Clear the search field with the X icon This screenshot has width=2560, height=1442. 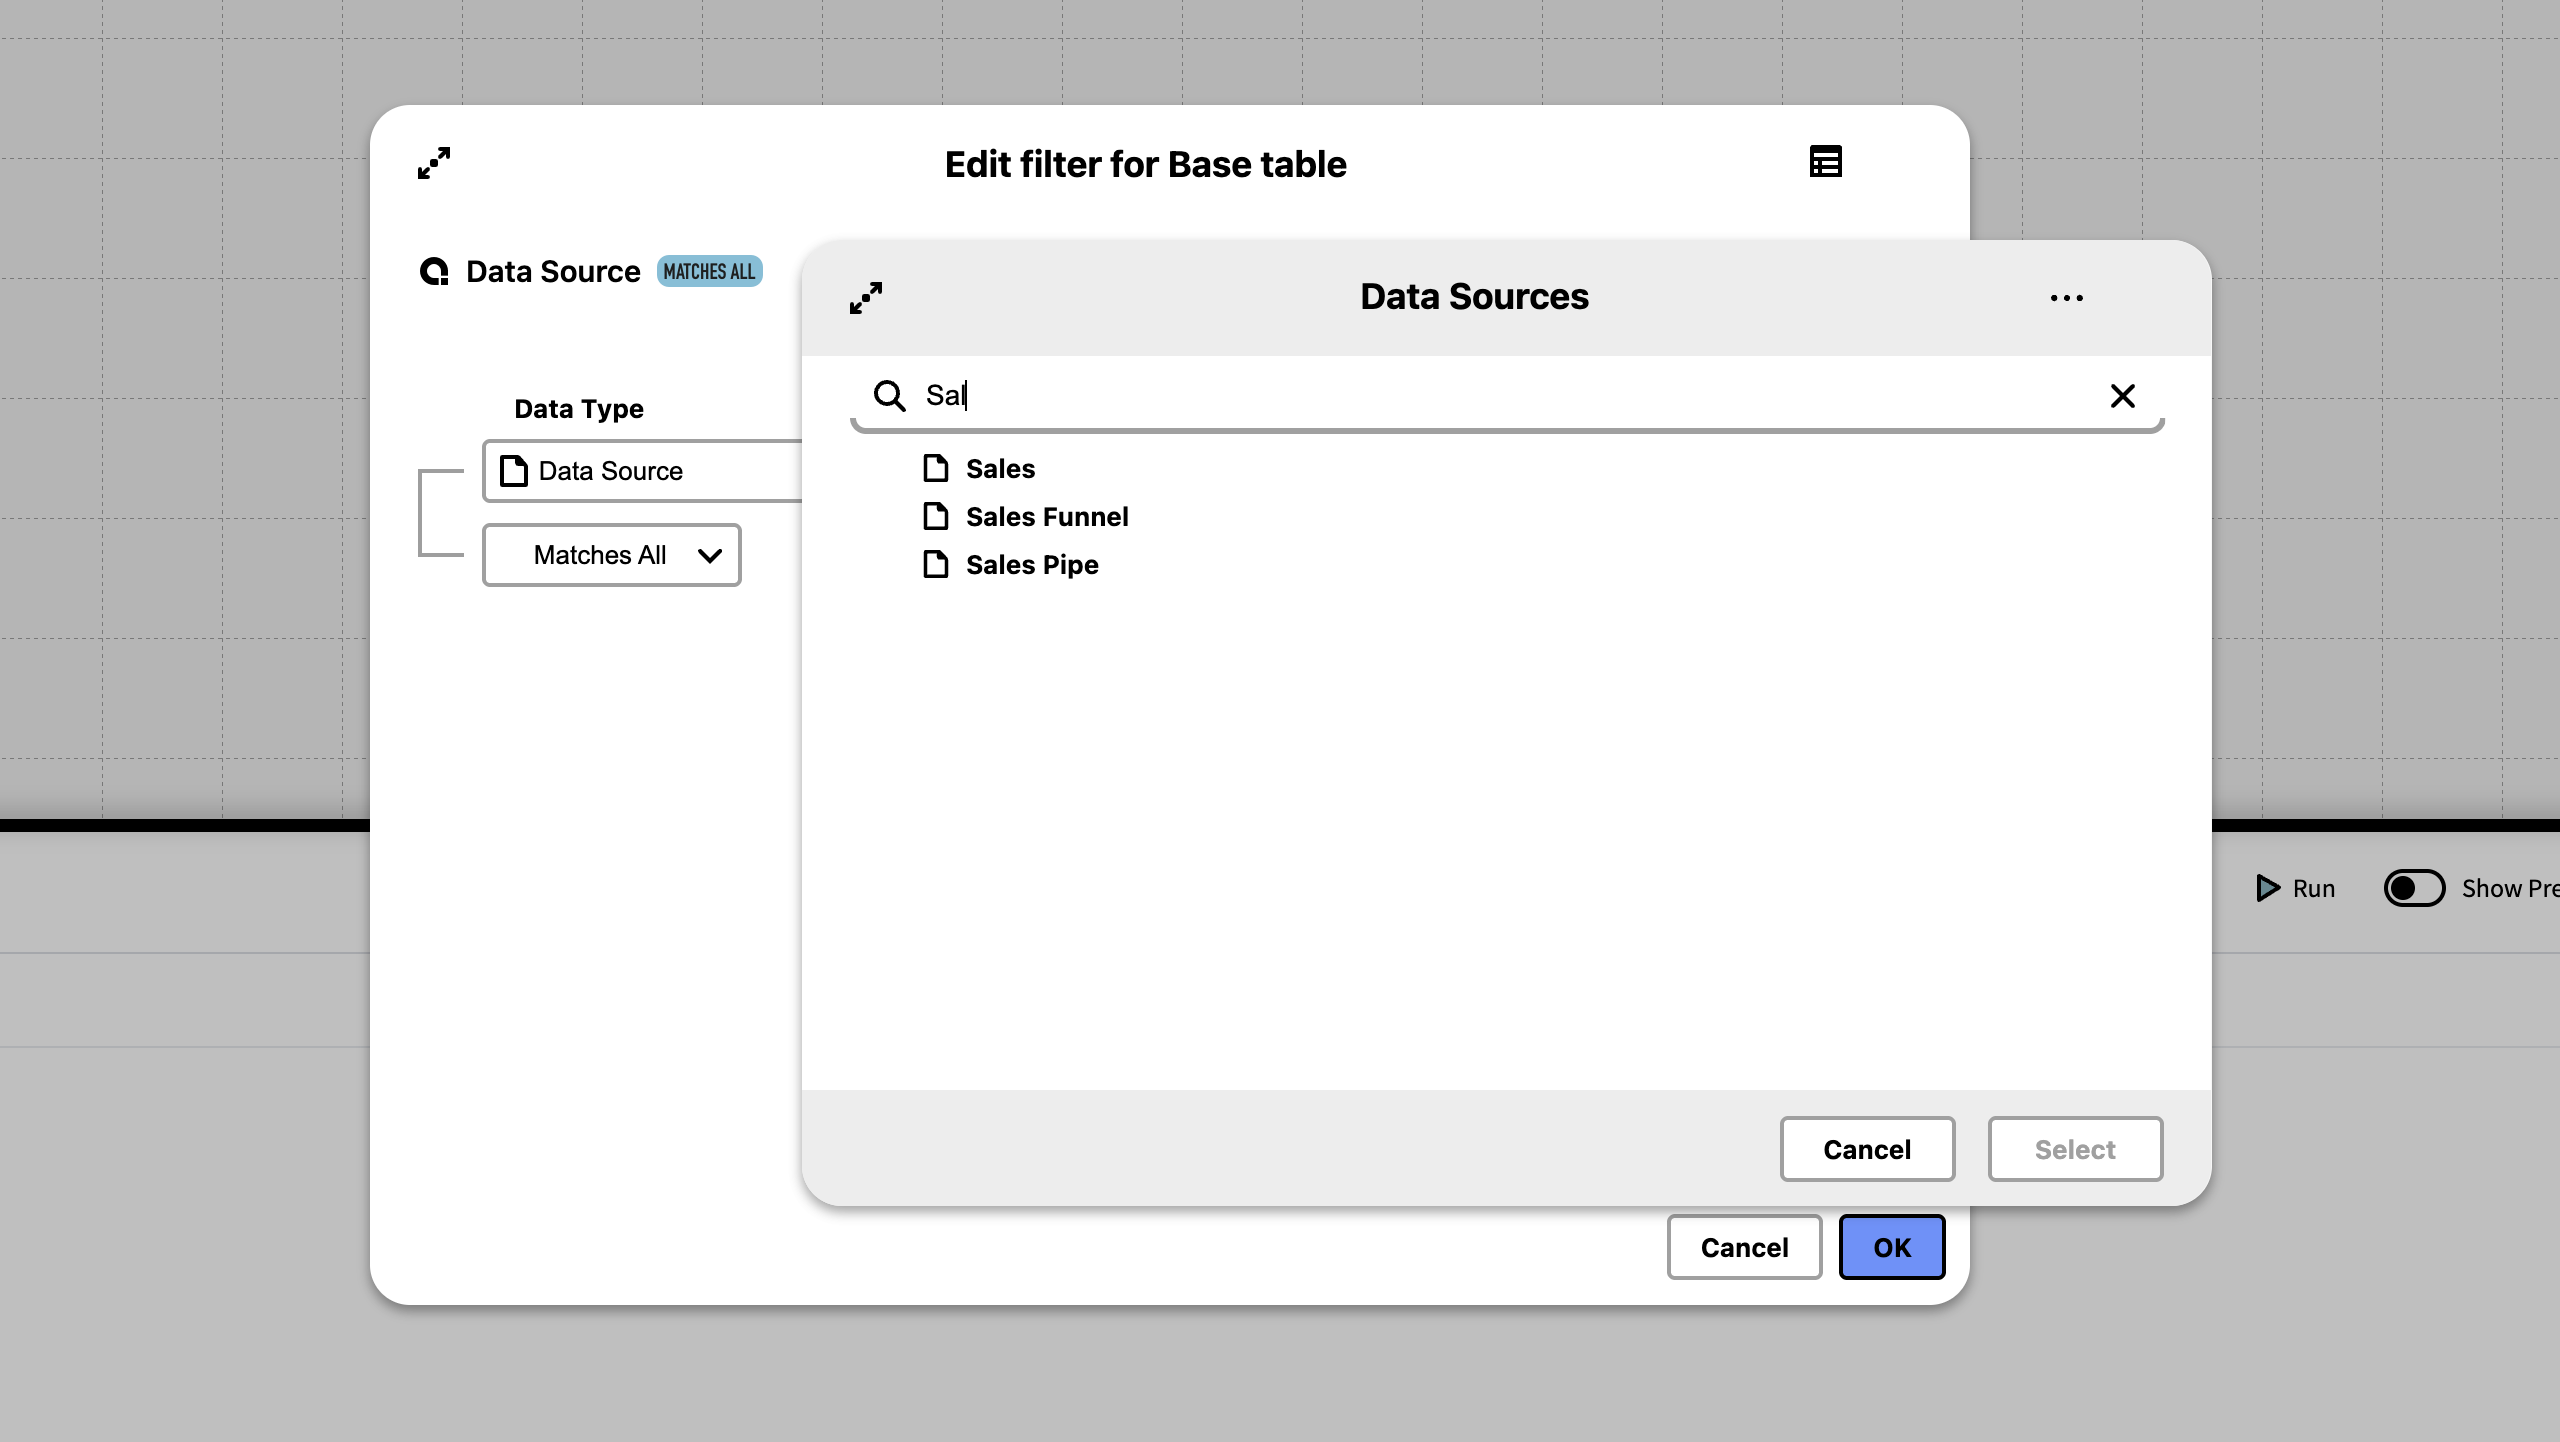tap(2122, 396)
